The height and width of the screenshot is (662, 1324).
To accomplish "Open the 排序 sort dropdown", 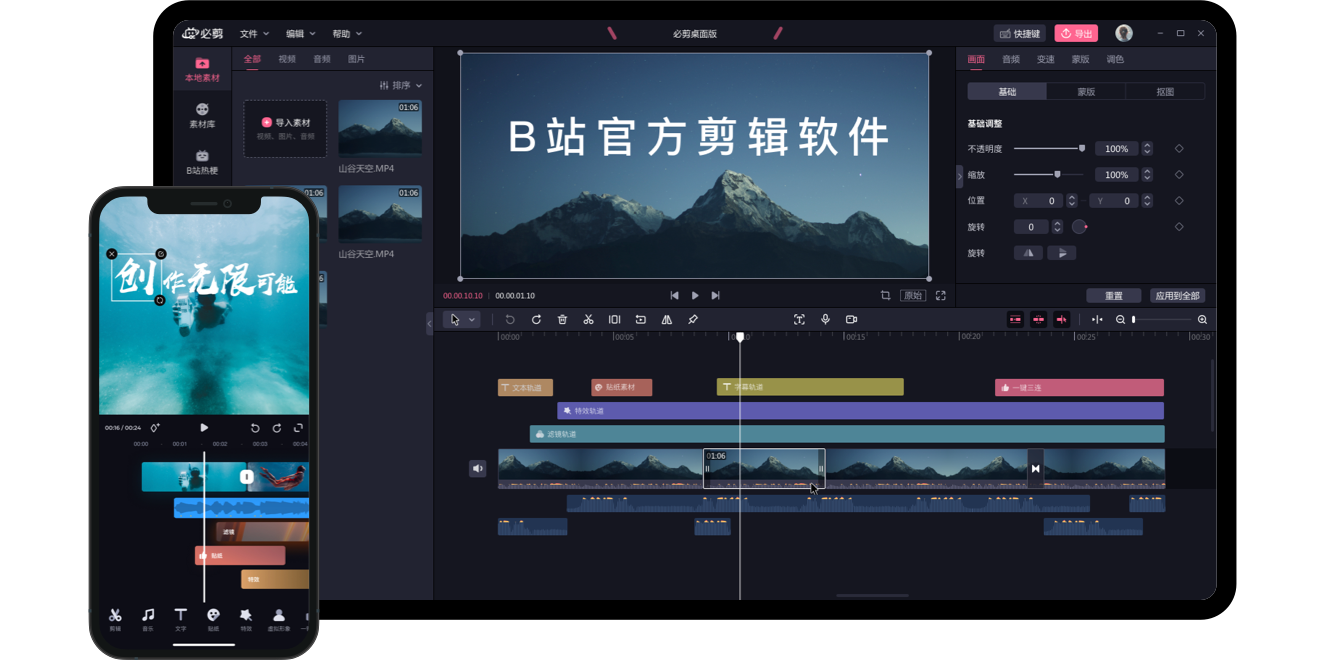I will 401,86.
